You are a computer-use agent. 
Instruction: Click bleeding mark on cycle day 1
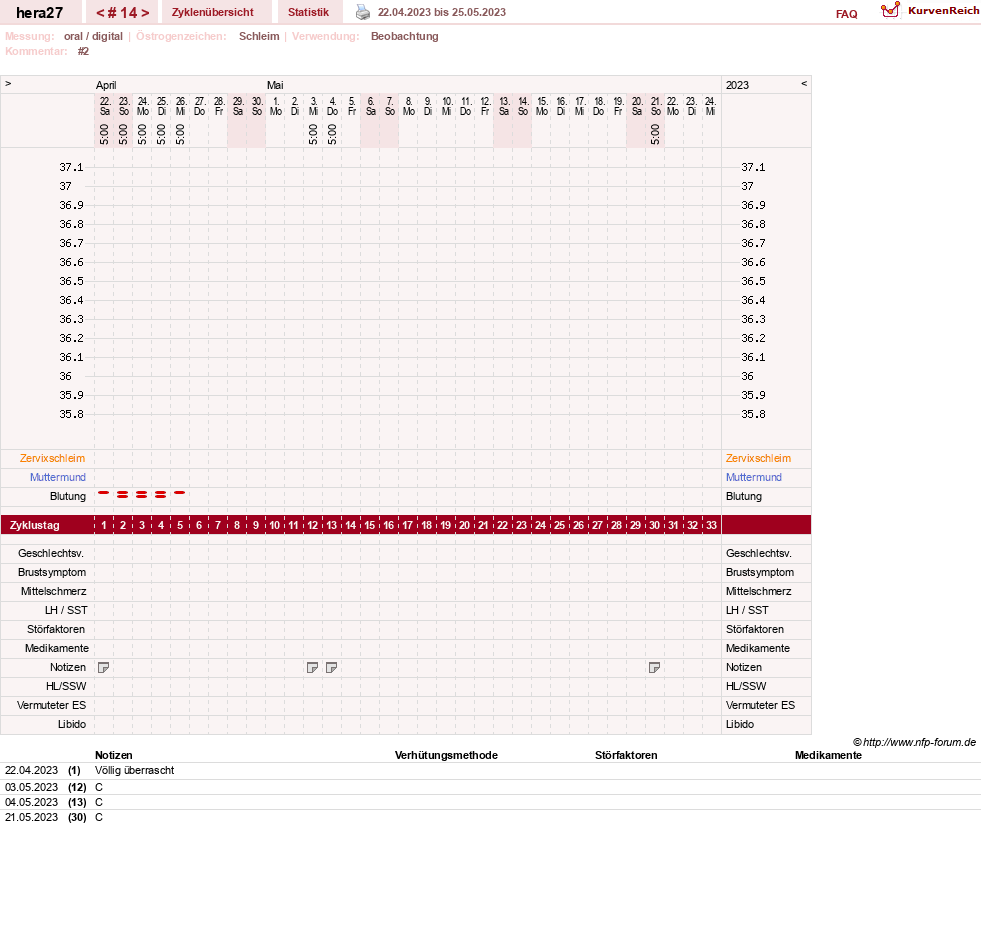coord(104,493)
